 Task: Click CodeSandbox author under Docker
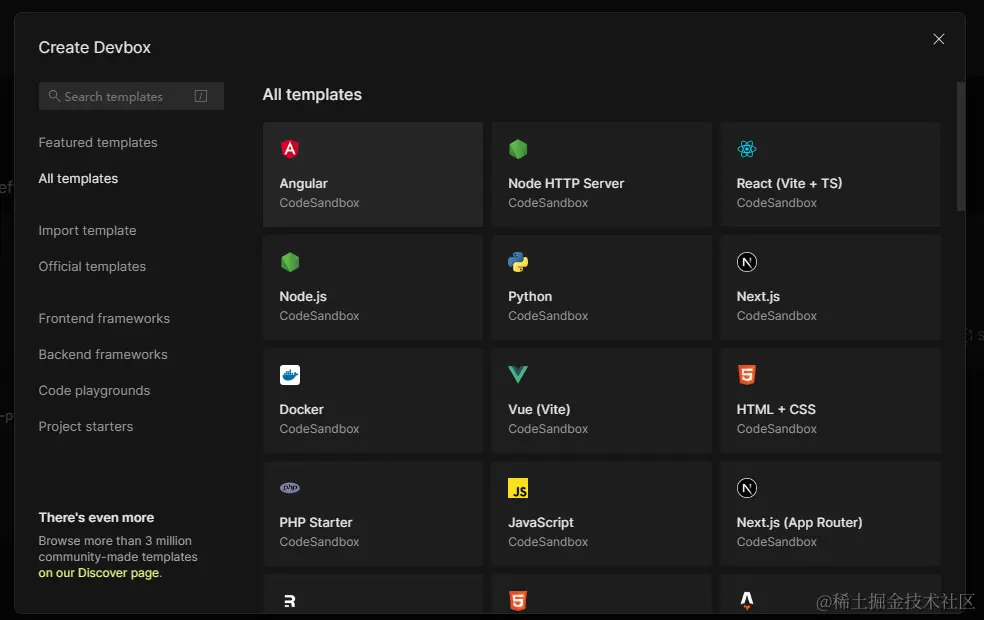point(319,429)
